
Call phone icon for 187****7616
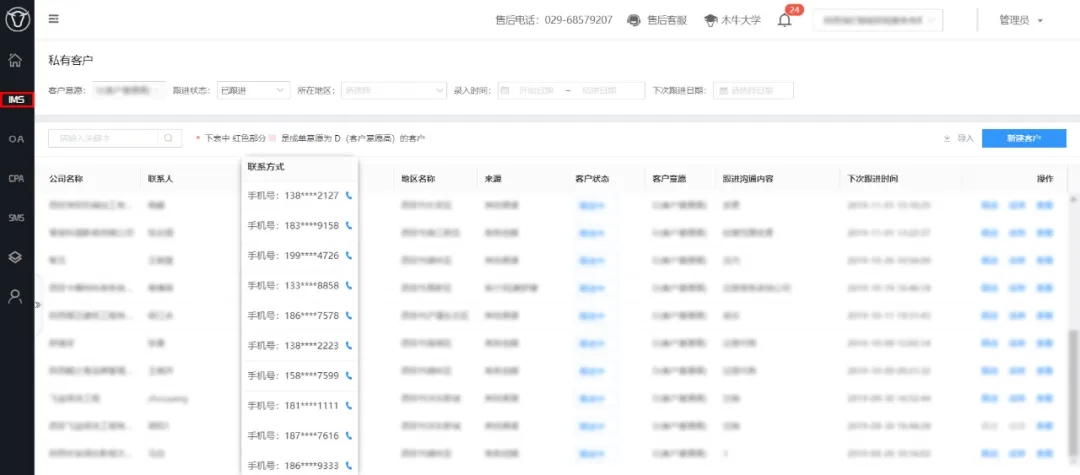pos(349,436)
